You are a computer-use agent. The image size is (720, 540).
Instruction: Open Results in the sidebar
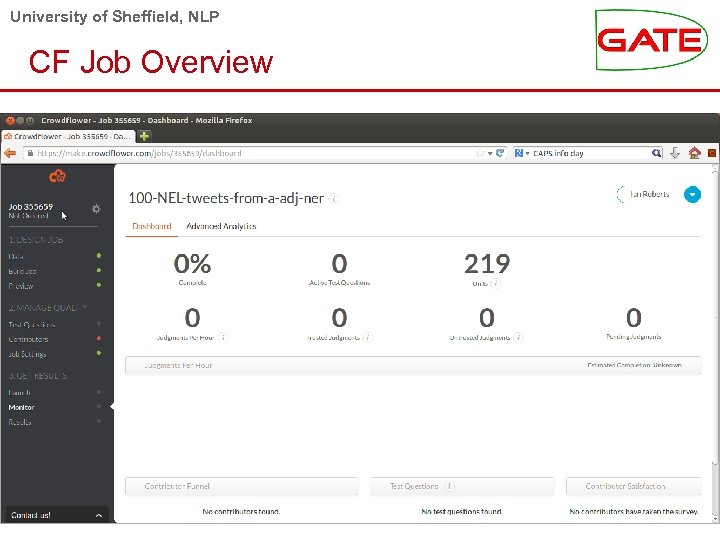pos(19,422)
